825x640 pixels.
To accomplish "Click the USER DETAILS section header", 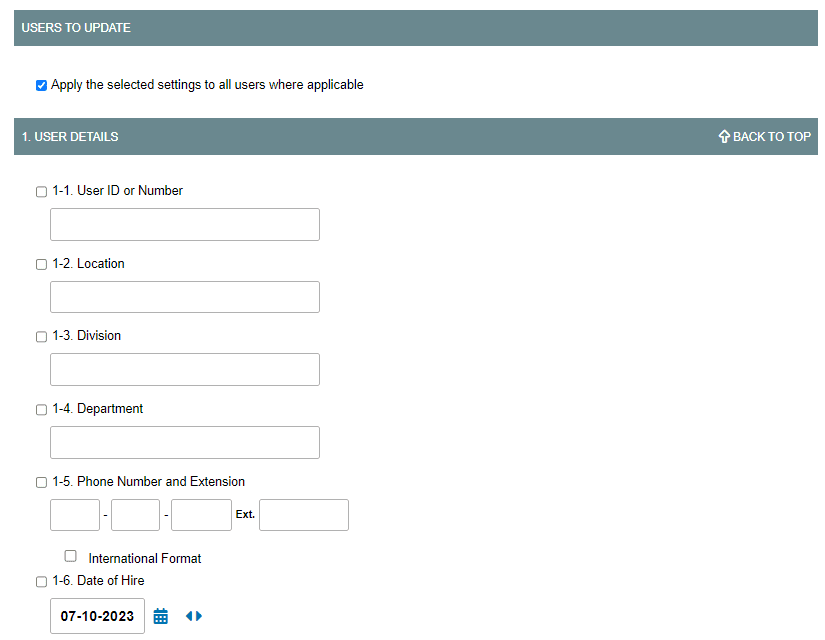I will point(70,136).
